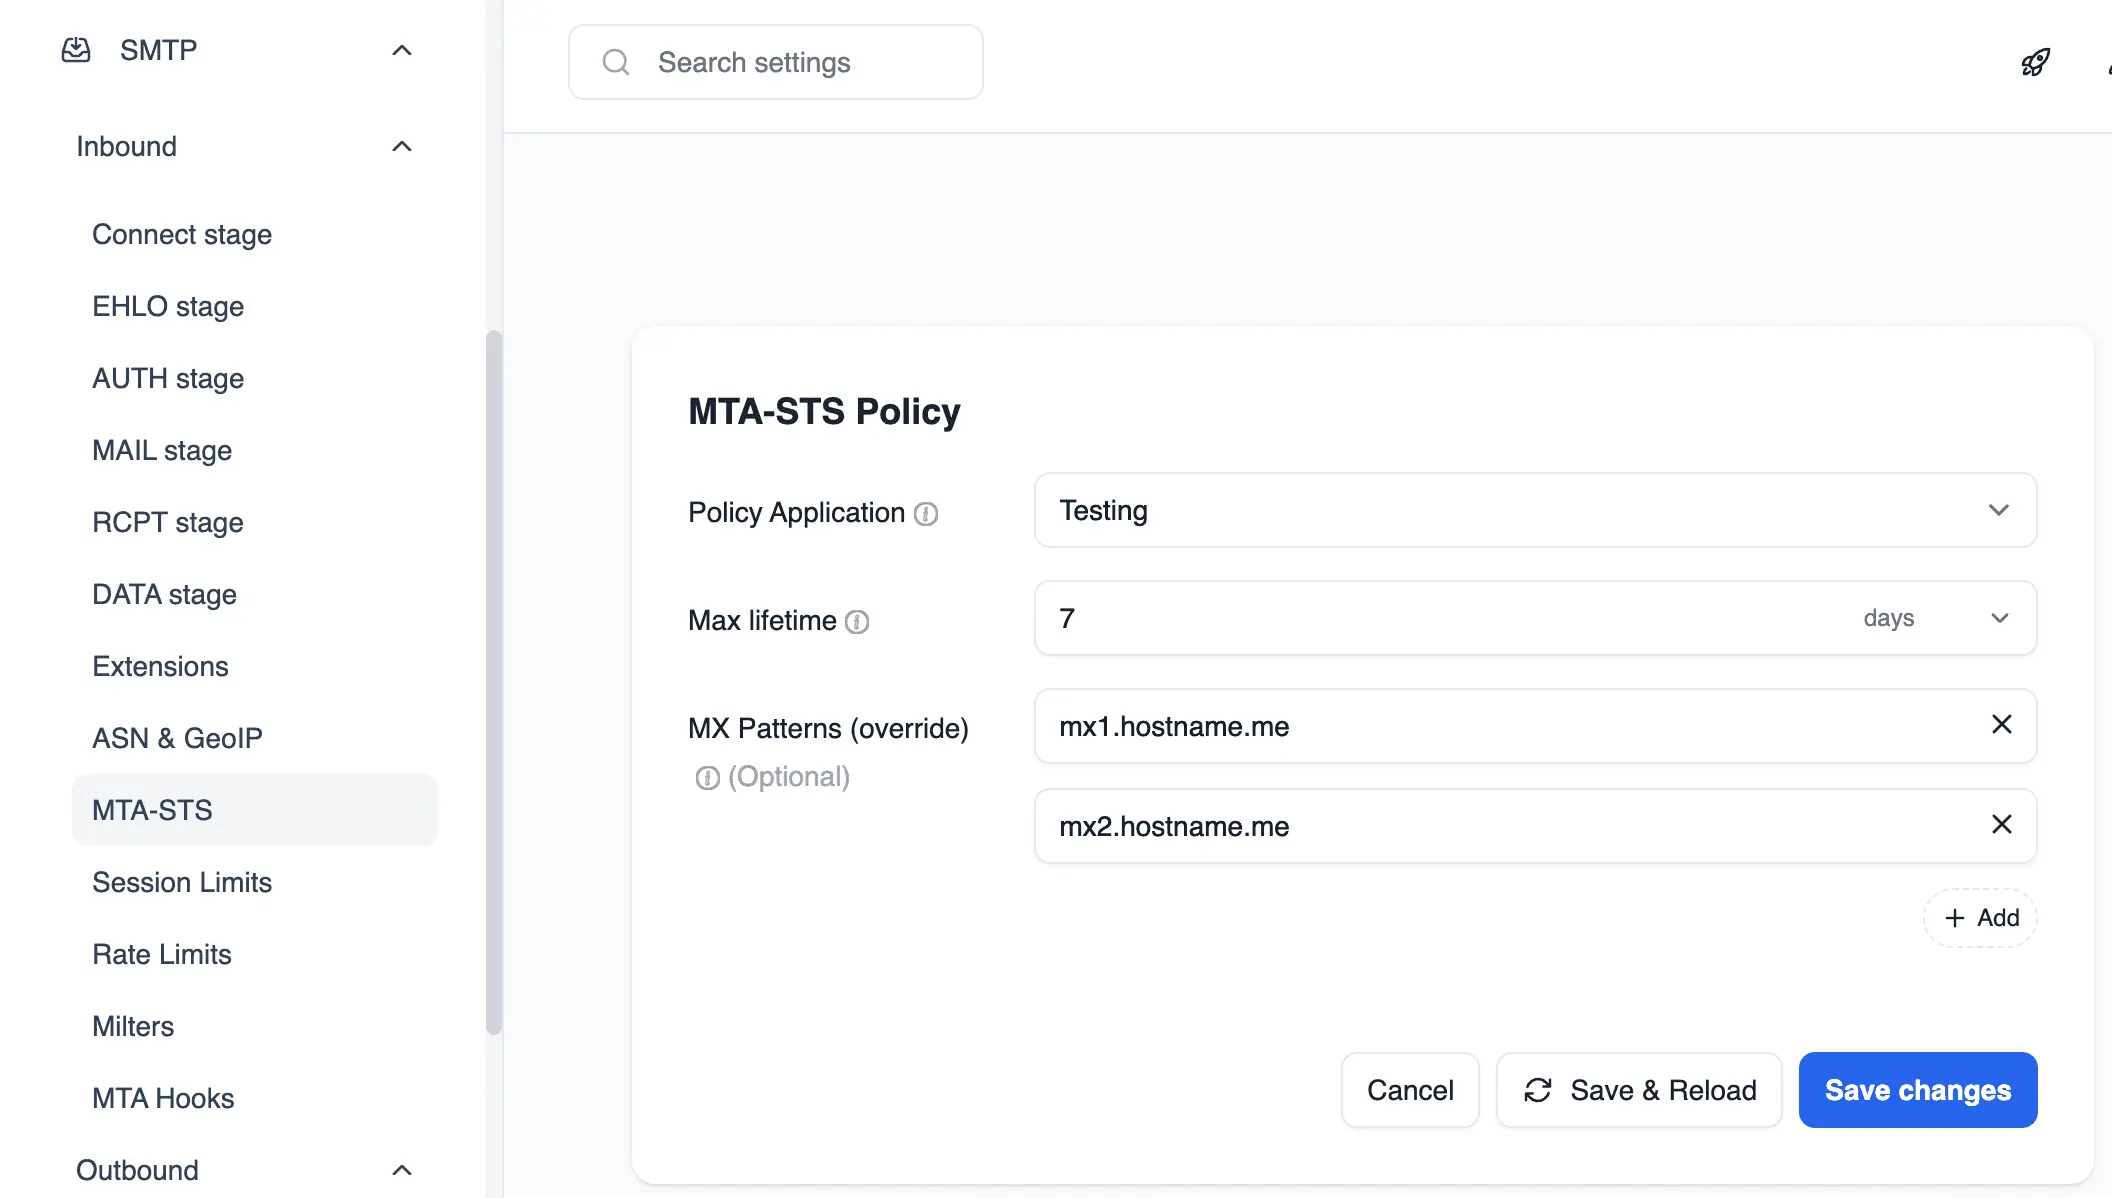Add a new MX pattern with the Add button

[x=1979, y=917]
